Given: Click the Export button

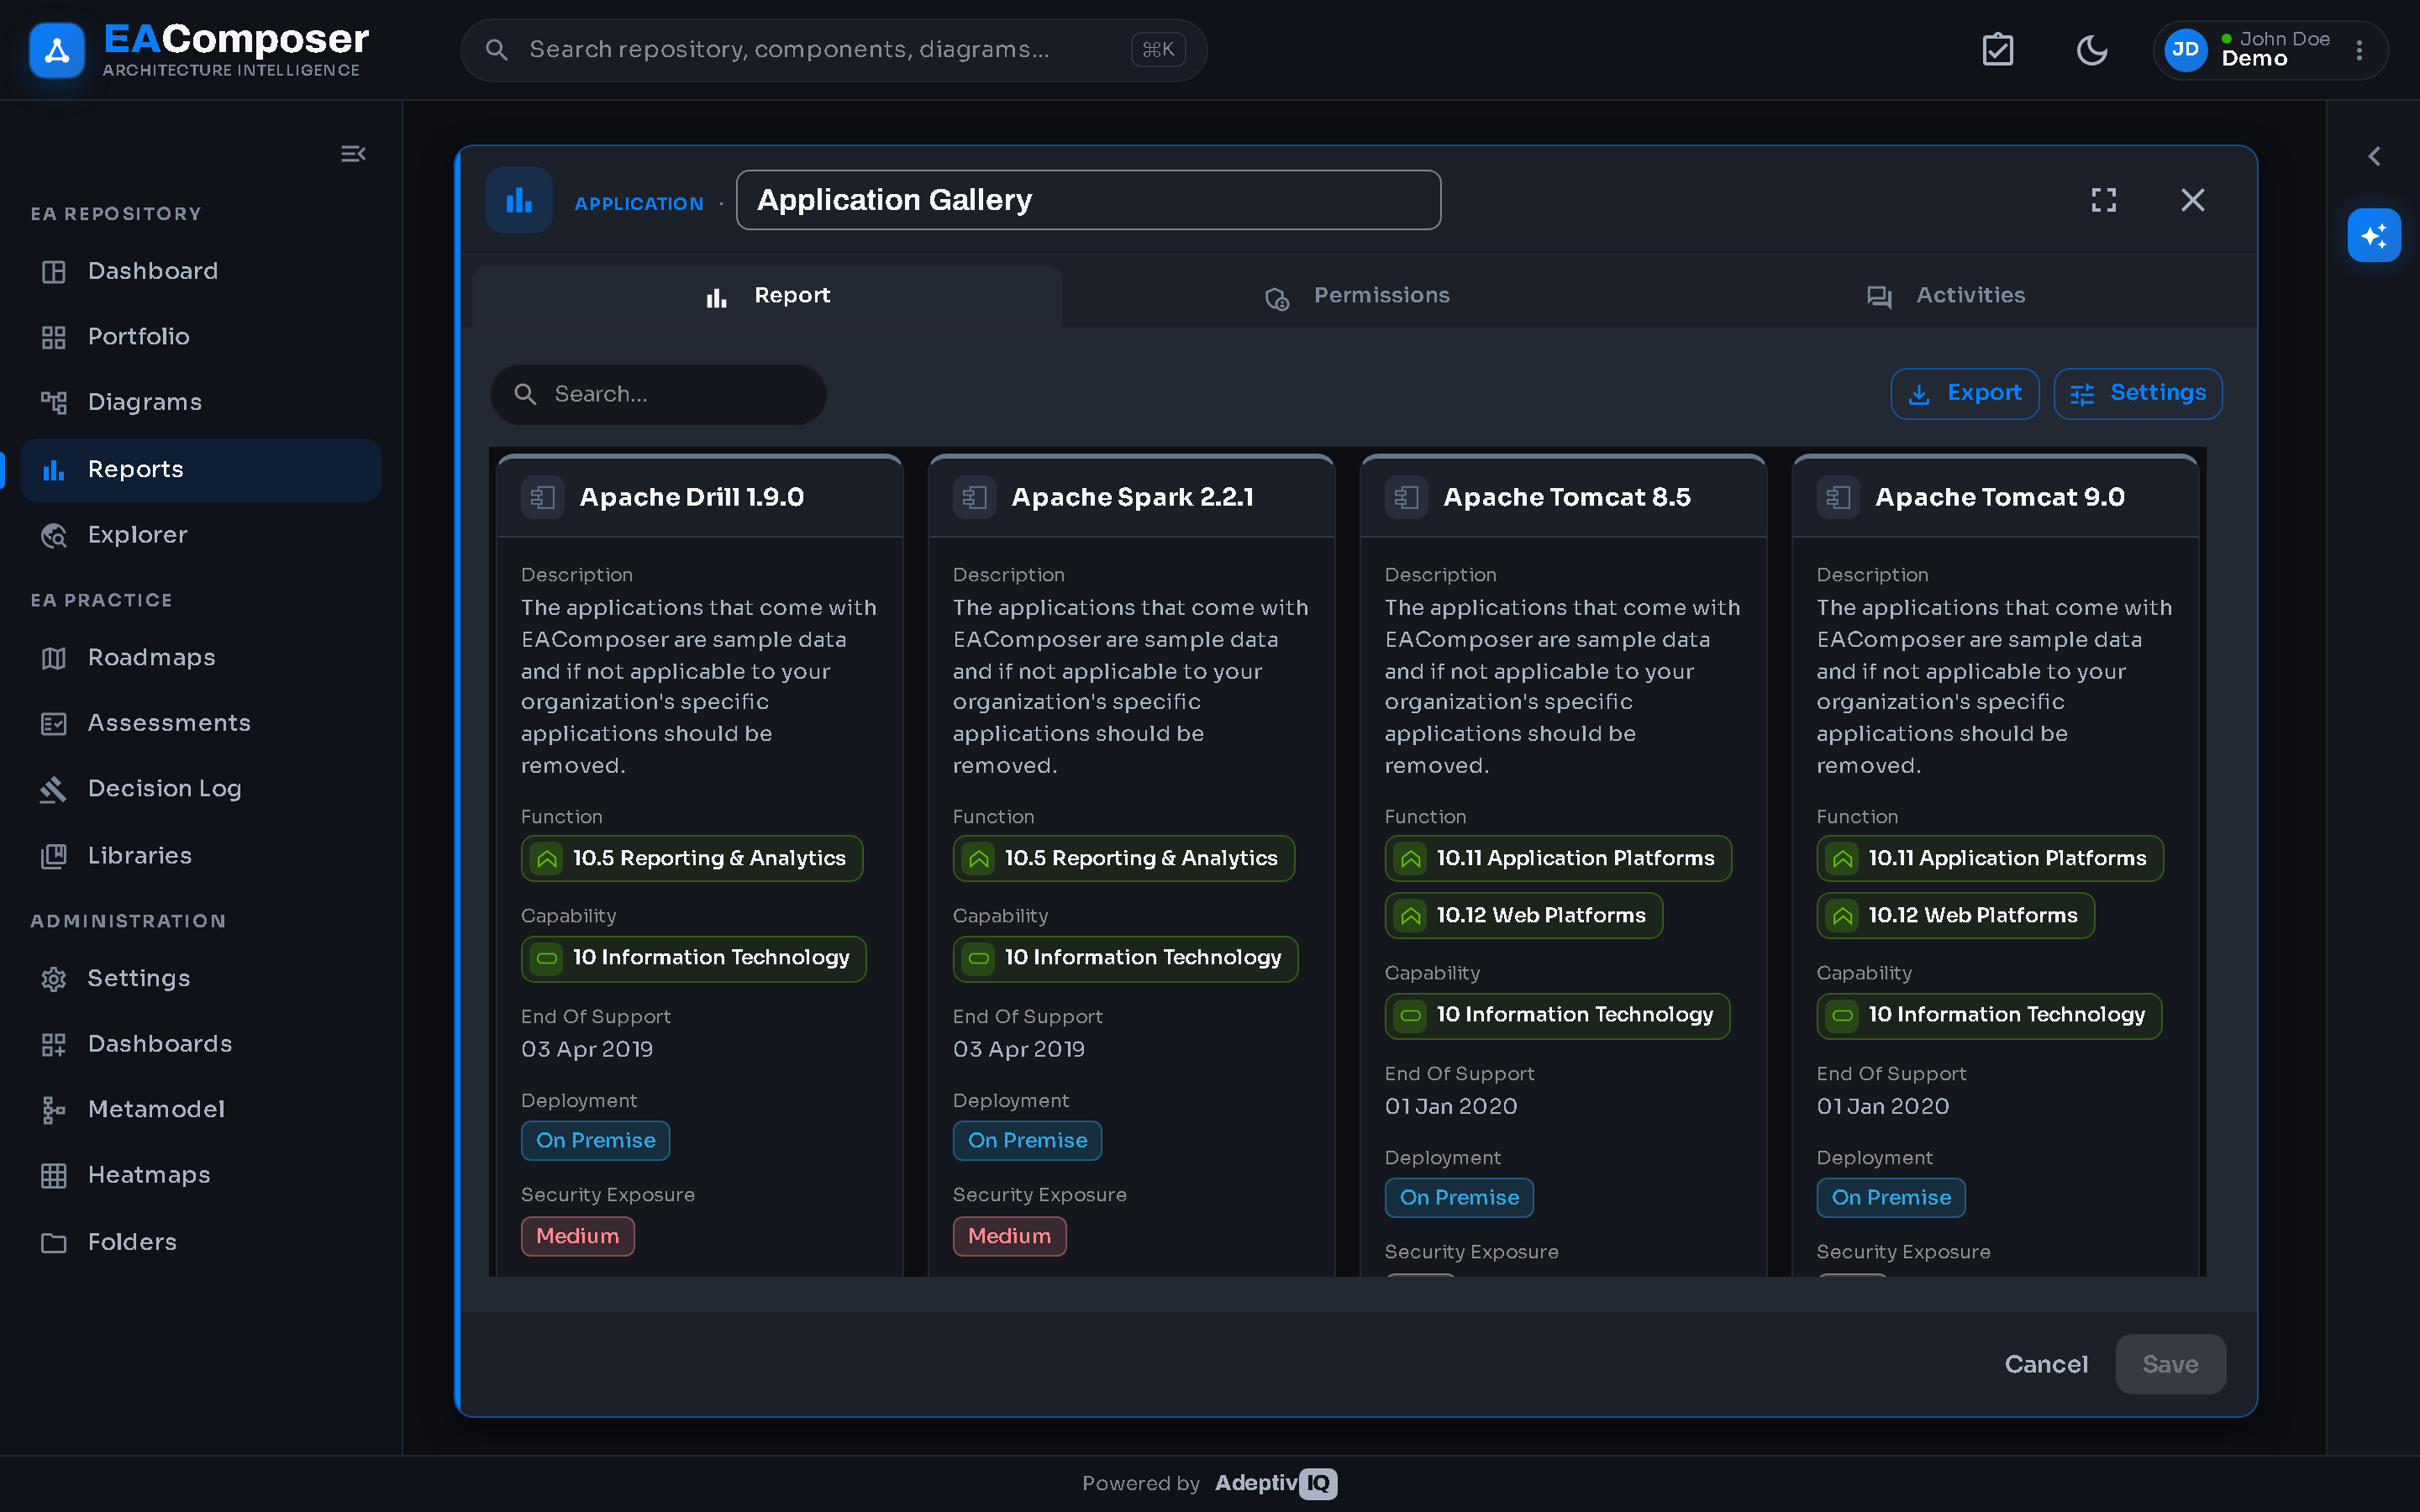Looking at the screenshot, I should coord(1964,394).
